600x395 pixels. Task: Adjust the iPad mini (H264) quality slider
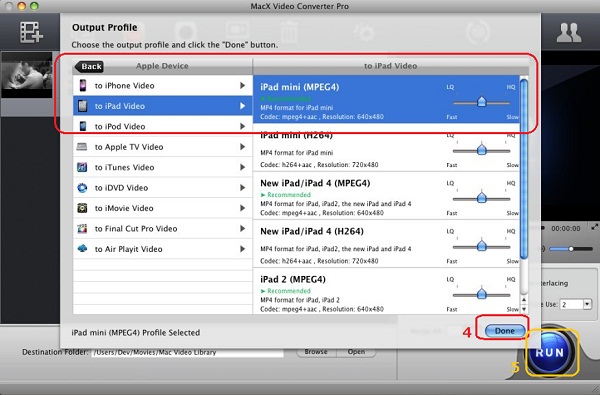[x=481, y=150]
